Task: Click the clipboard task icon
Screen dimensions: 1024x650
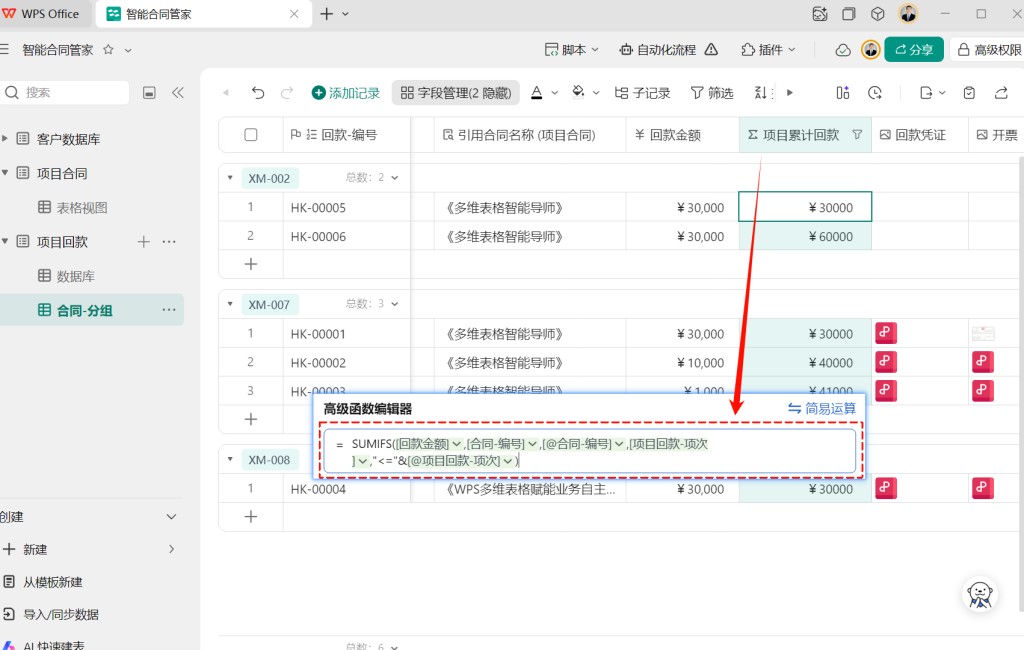Action: click(969, 93)
